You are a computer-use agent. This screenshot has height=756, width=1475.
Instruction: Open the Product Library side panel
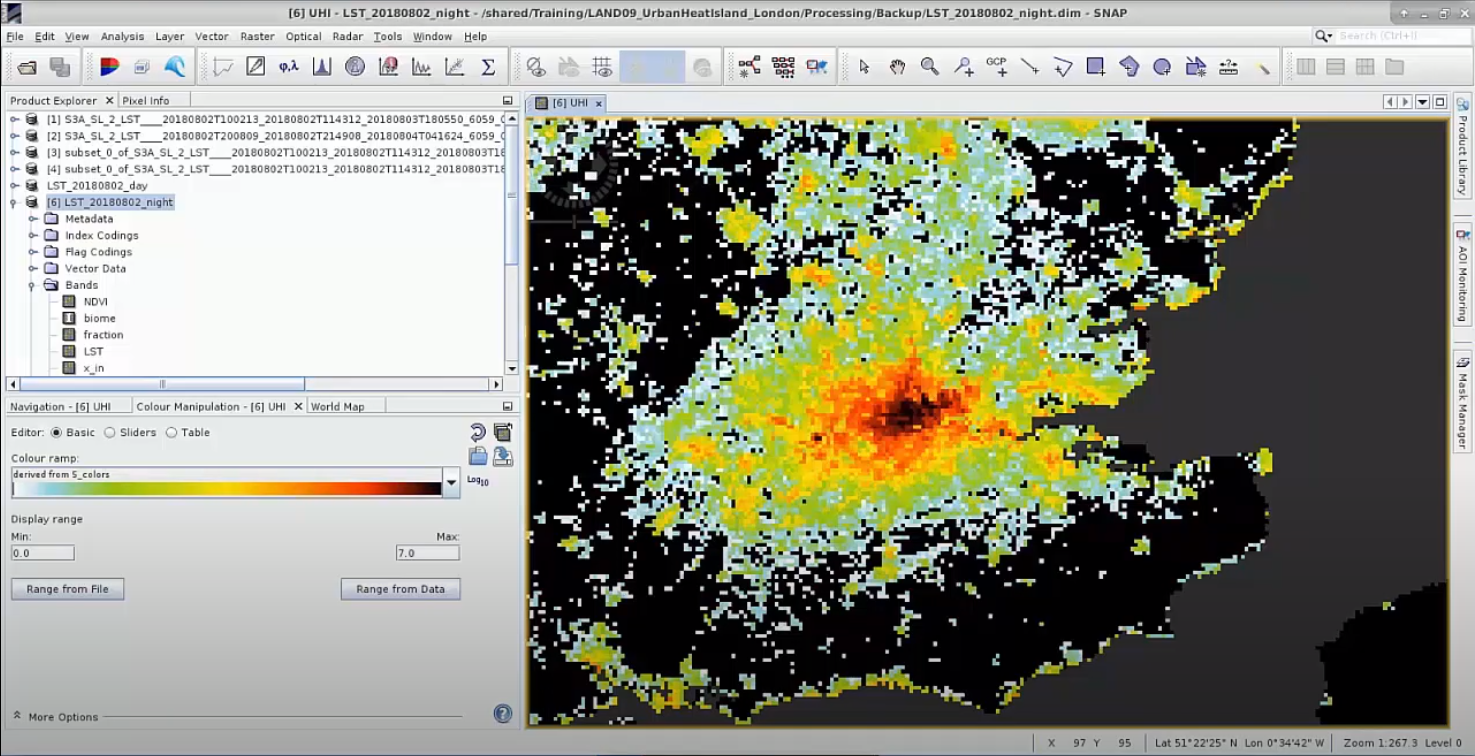[x=1462, y=146]
